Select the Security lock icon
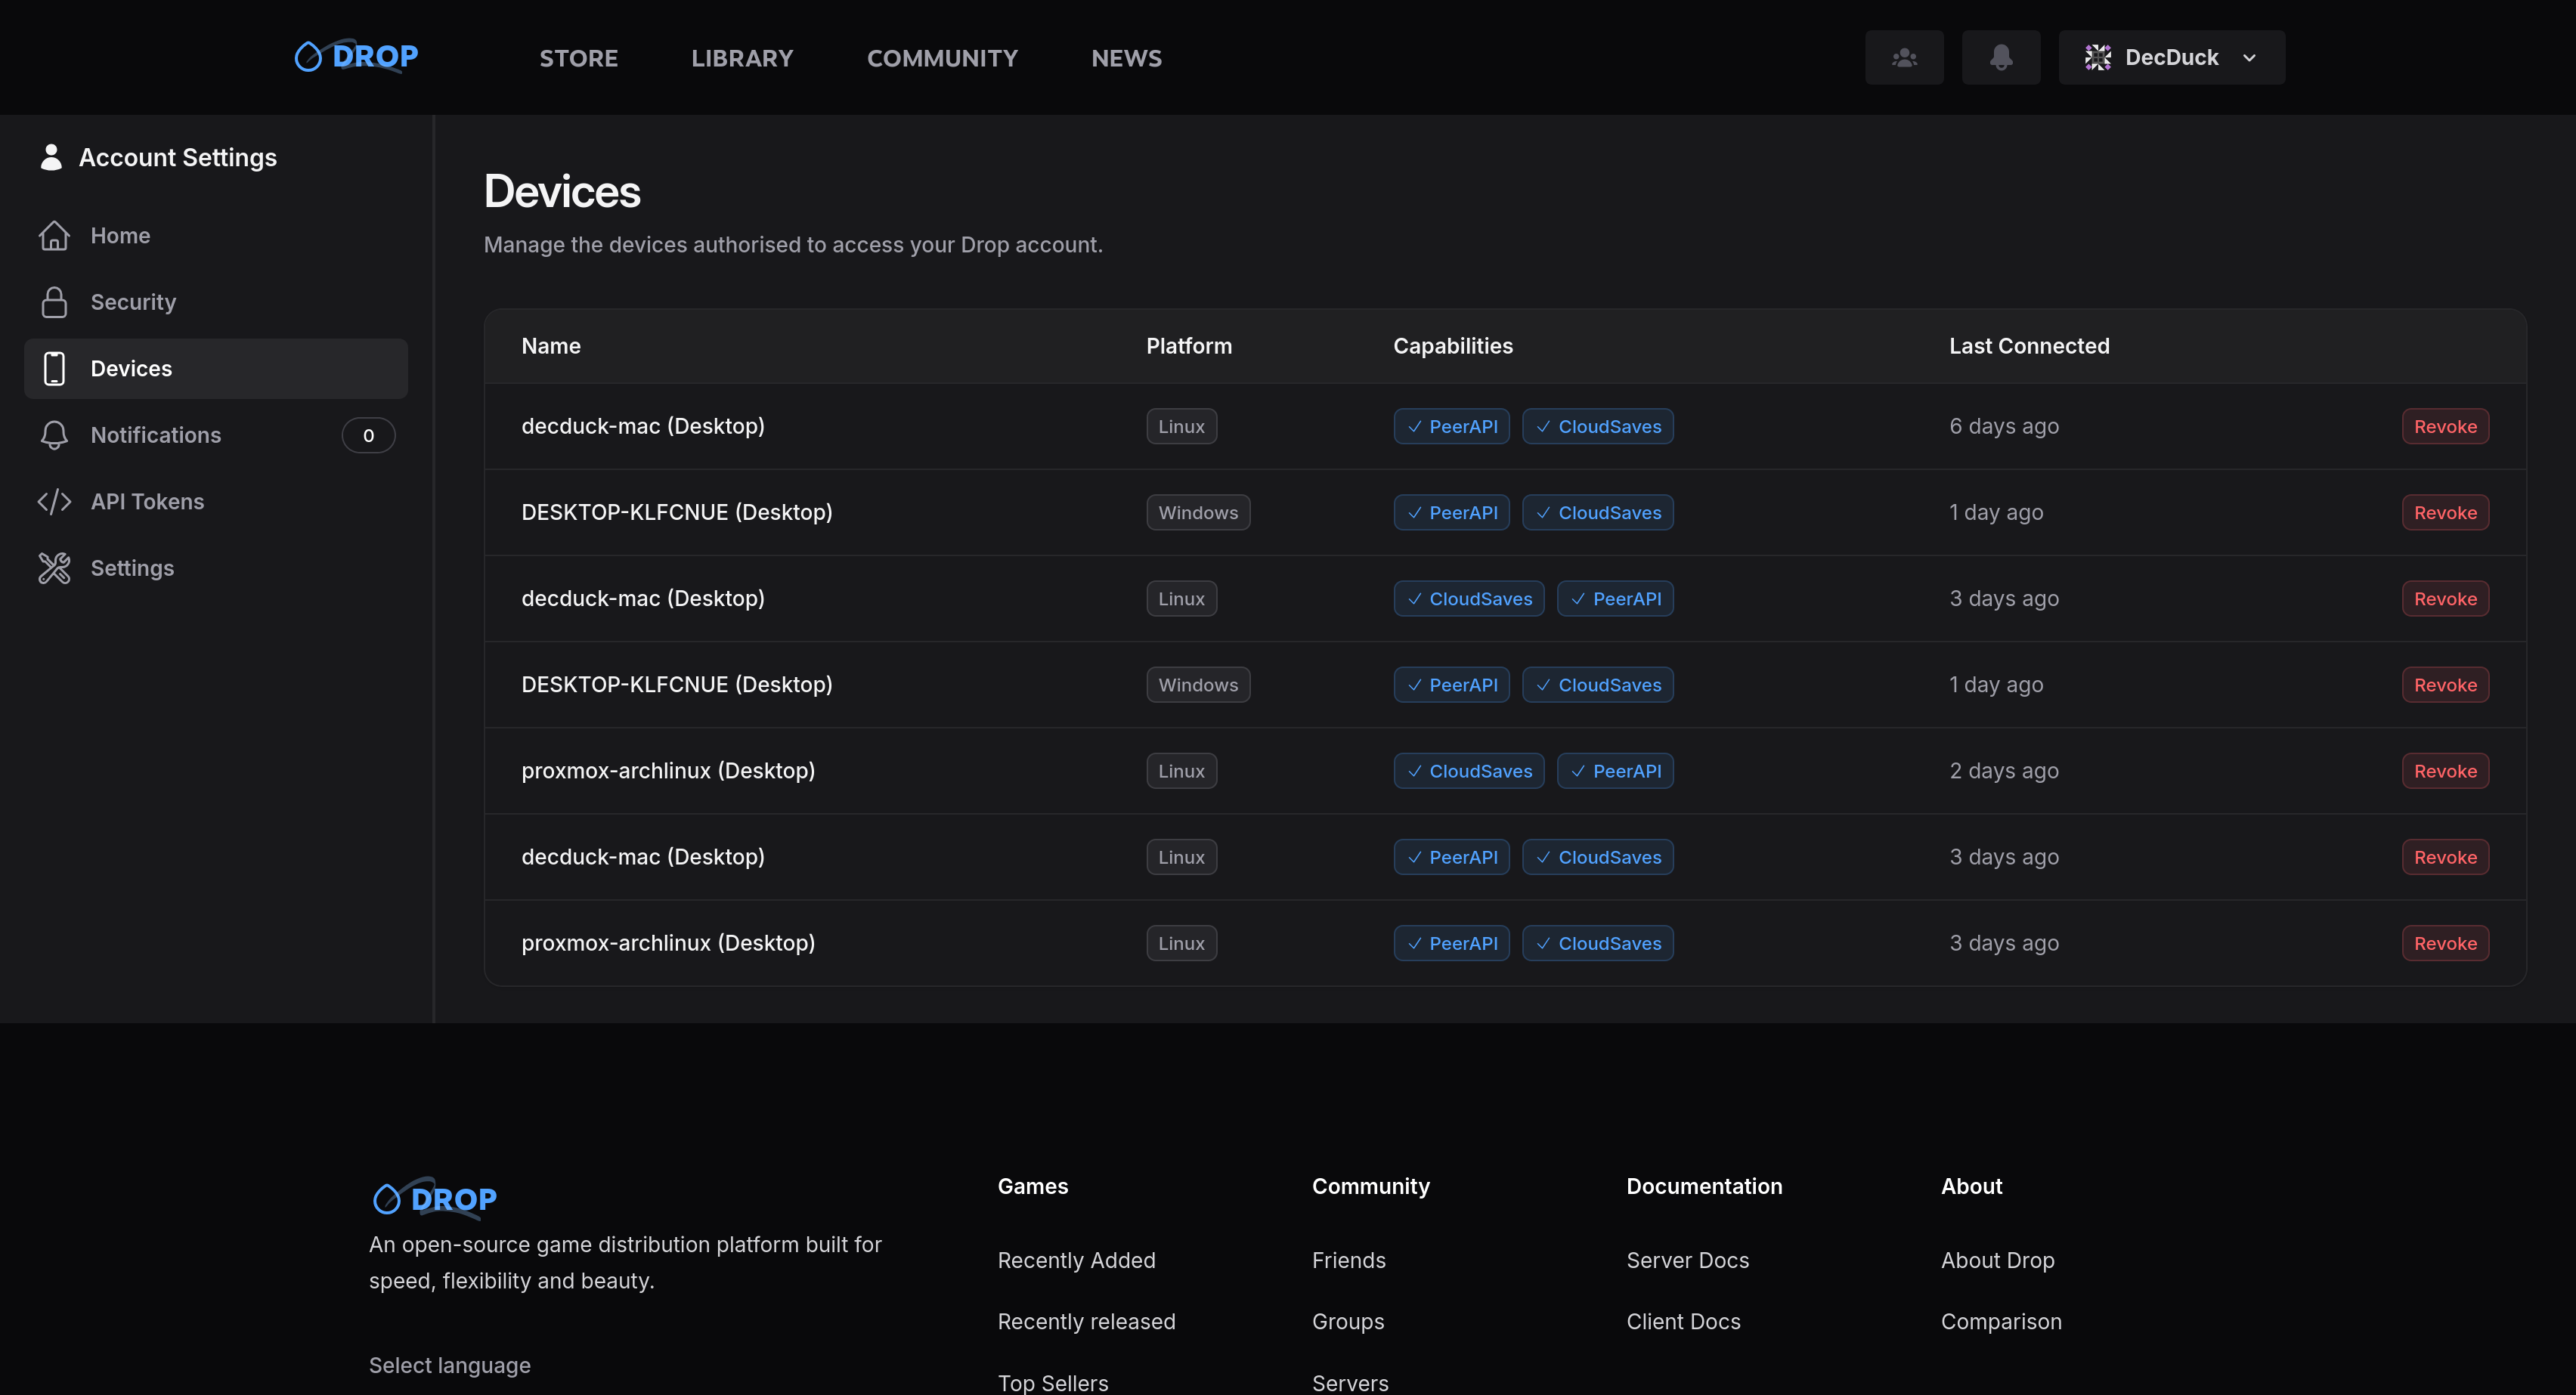The height and width of the screenshot is (1395, 2576). 54,302
